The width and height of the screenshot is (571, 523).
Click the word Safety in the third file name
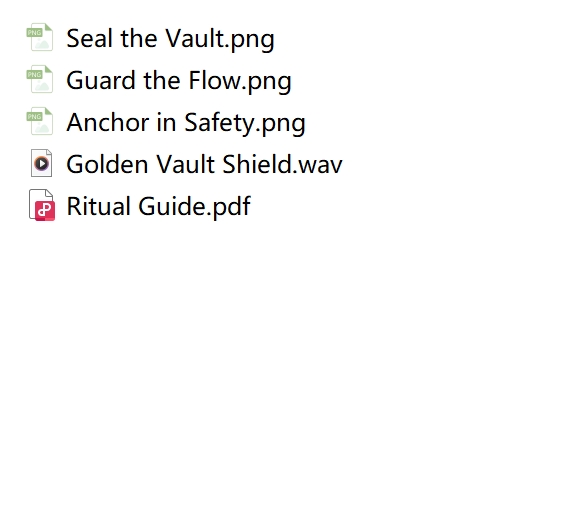pos(219,122)
